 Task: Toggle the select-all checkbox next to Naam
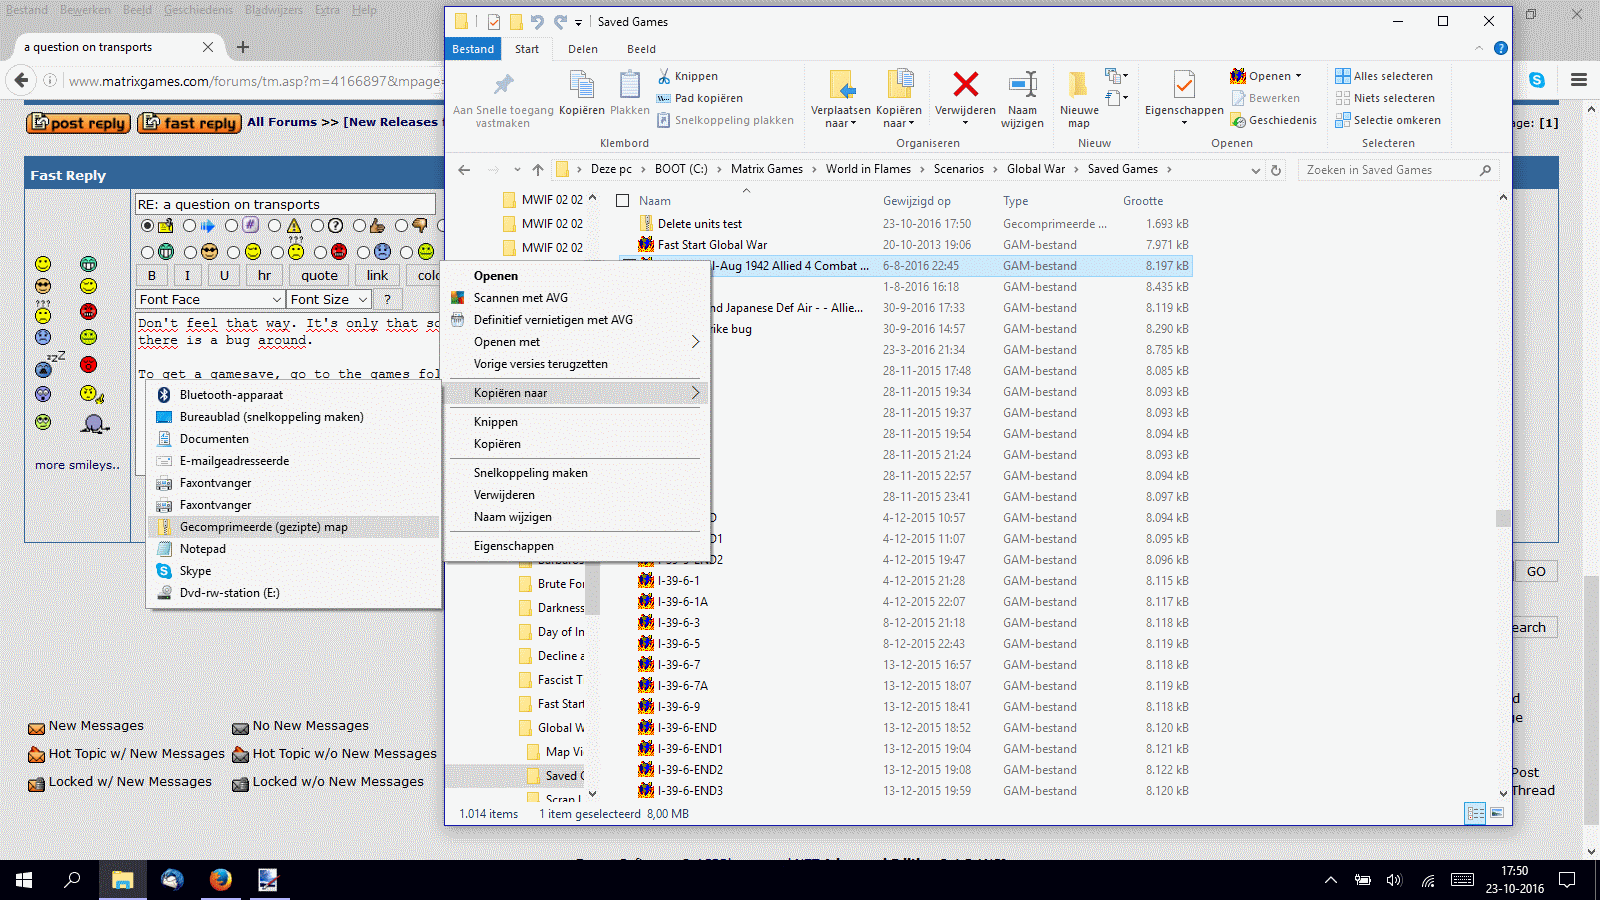pyautogui.click(x=622, y=201)
